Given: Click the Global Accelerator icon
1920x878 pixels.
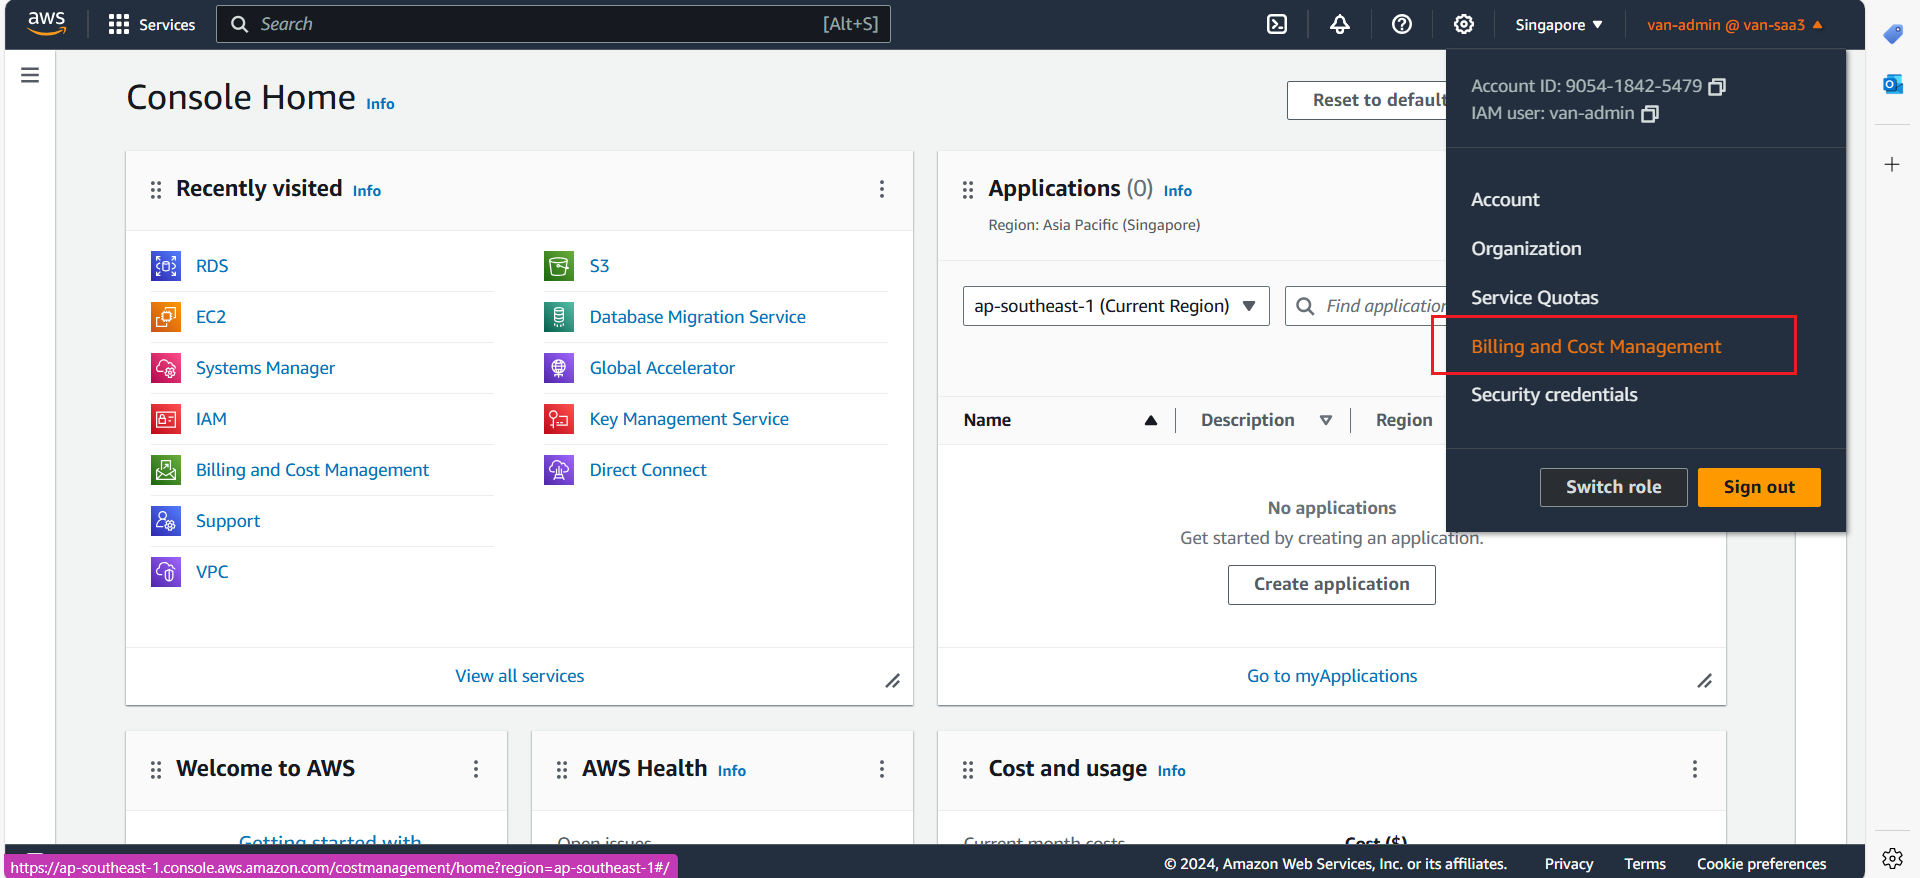Looking at the screenshot, I should (559, 368).
